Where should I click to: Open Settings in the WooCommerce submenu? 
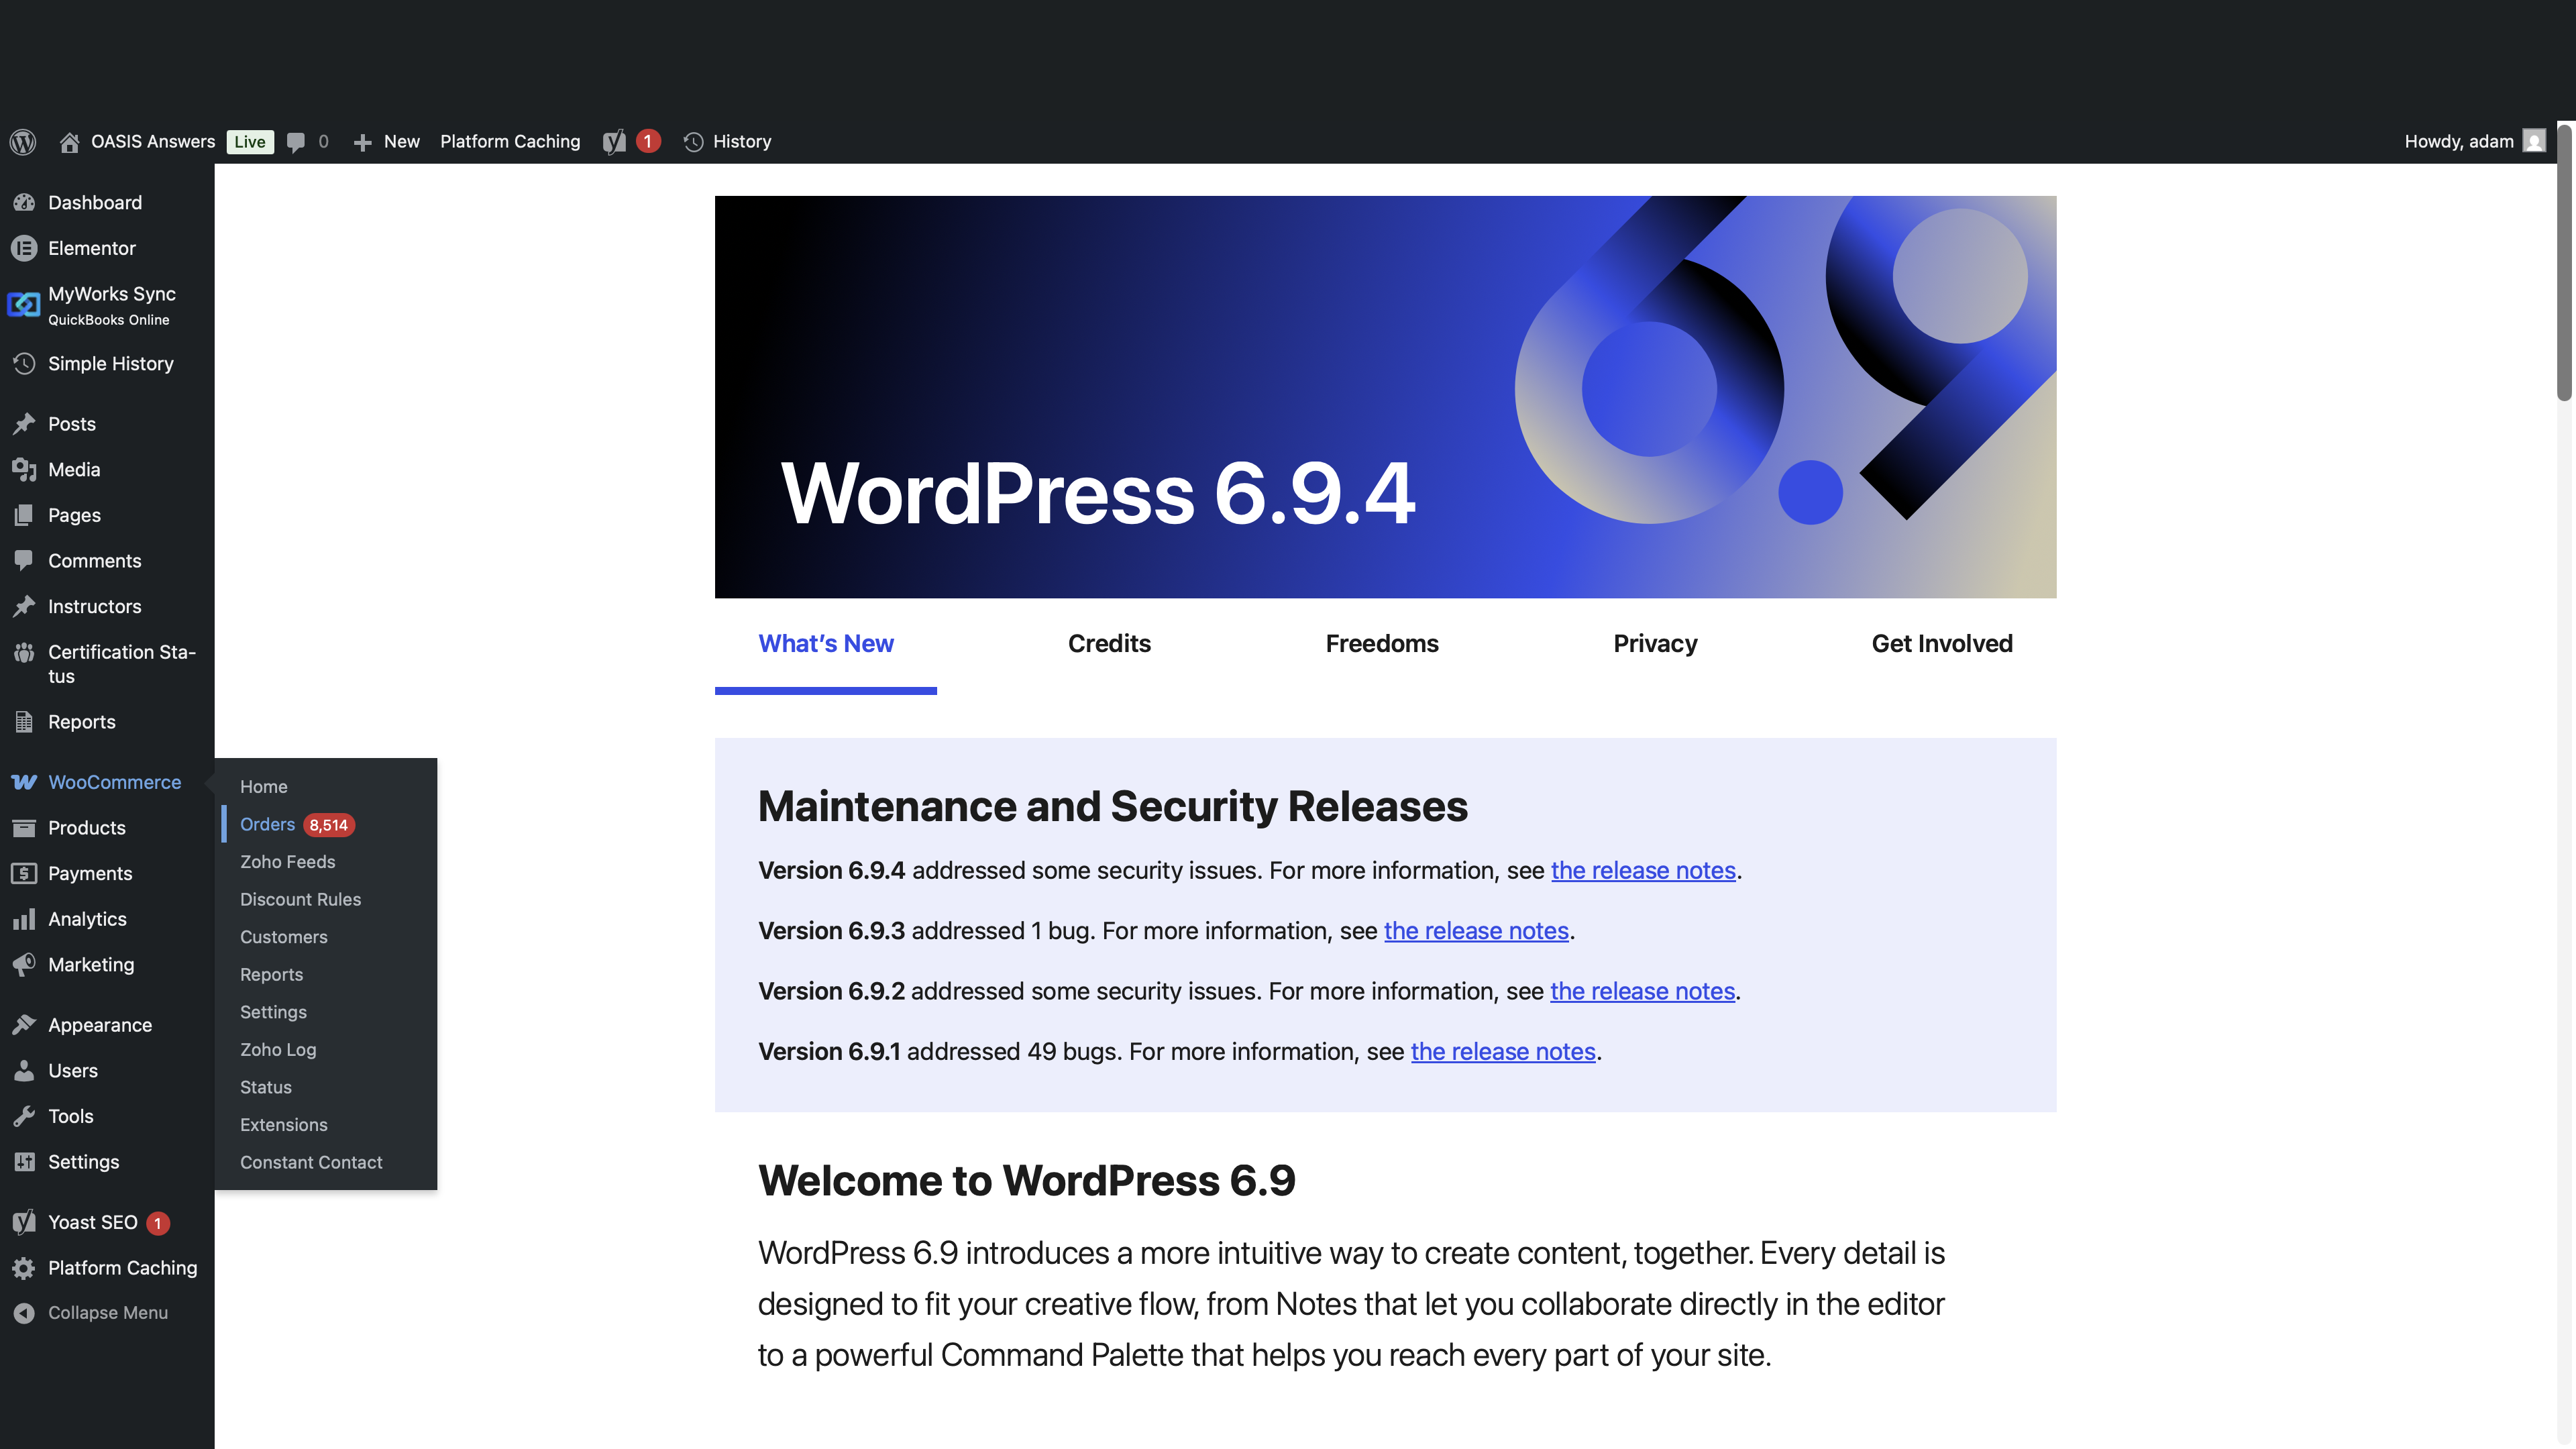click(x=274, y=1012)
